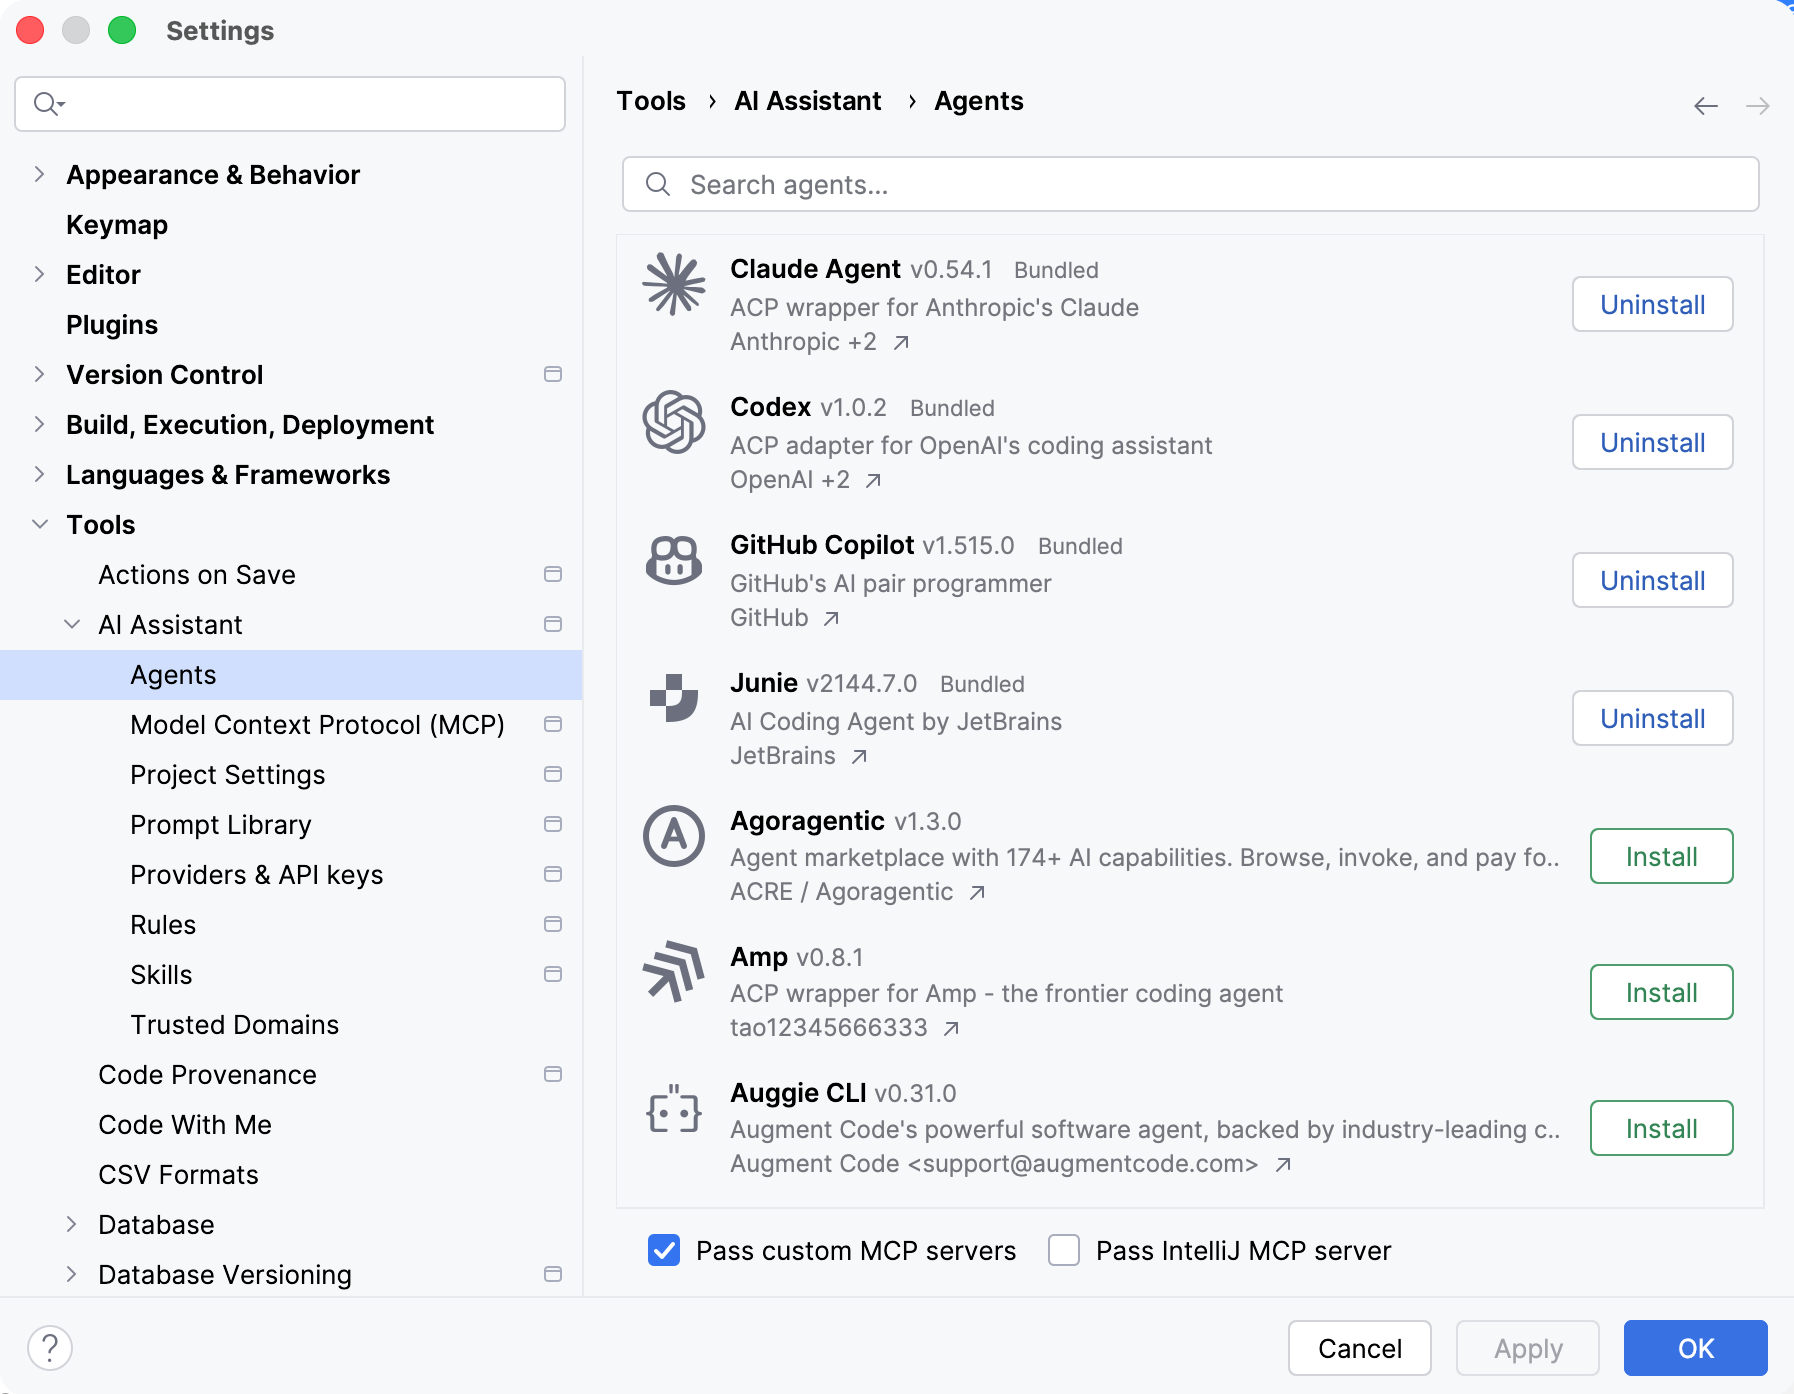This screenshot has height=1394, width=1794.
Task: Go forward with the right navigation arrow
Action: (1758, 105)
